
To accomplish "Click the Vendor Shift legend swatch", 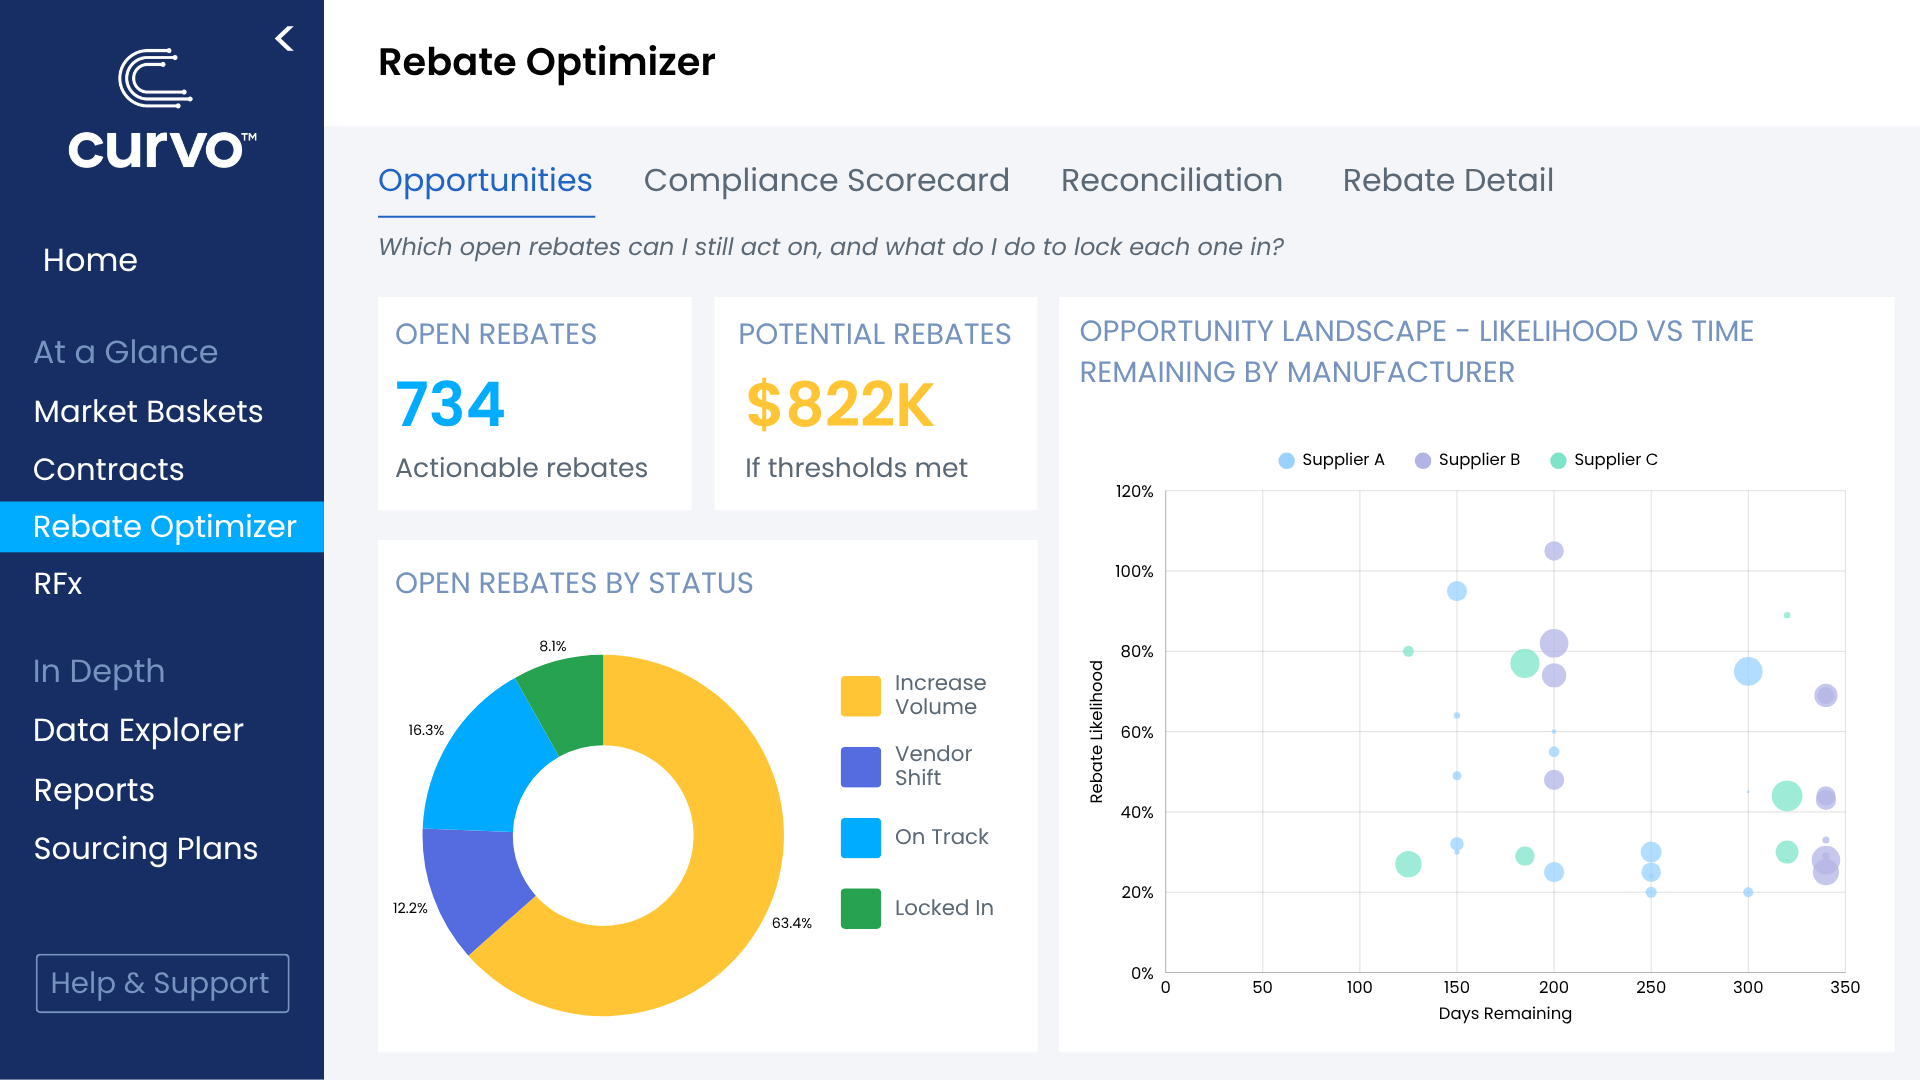I will click(861, 767).
